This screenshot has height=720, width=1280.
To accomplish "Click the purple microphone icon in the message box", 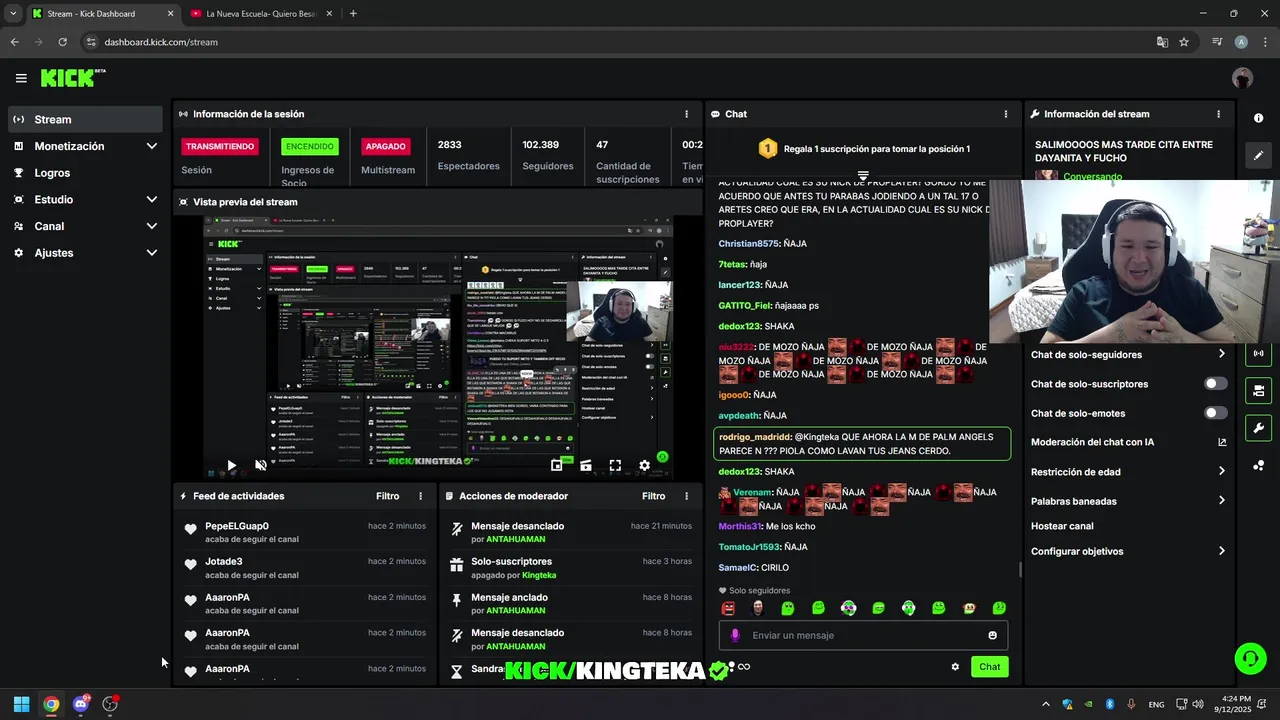I will pyautogui.click(x=735, y=635).
